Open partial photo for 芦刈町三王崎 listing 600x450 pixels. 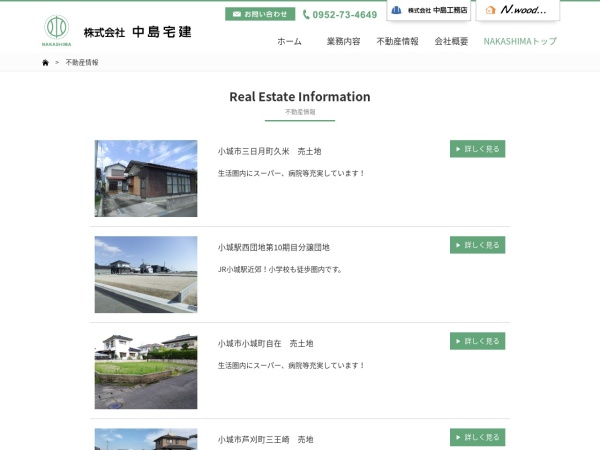(x=146, y=439)
